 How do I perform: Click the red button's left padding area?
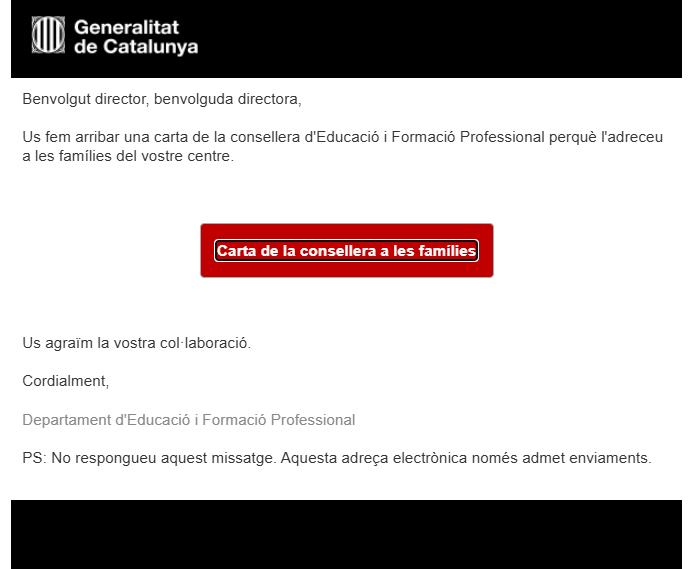pos(208,251)
